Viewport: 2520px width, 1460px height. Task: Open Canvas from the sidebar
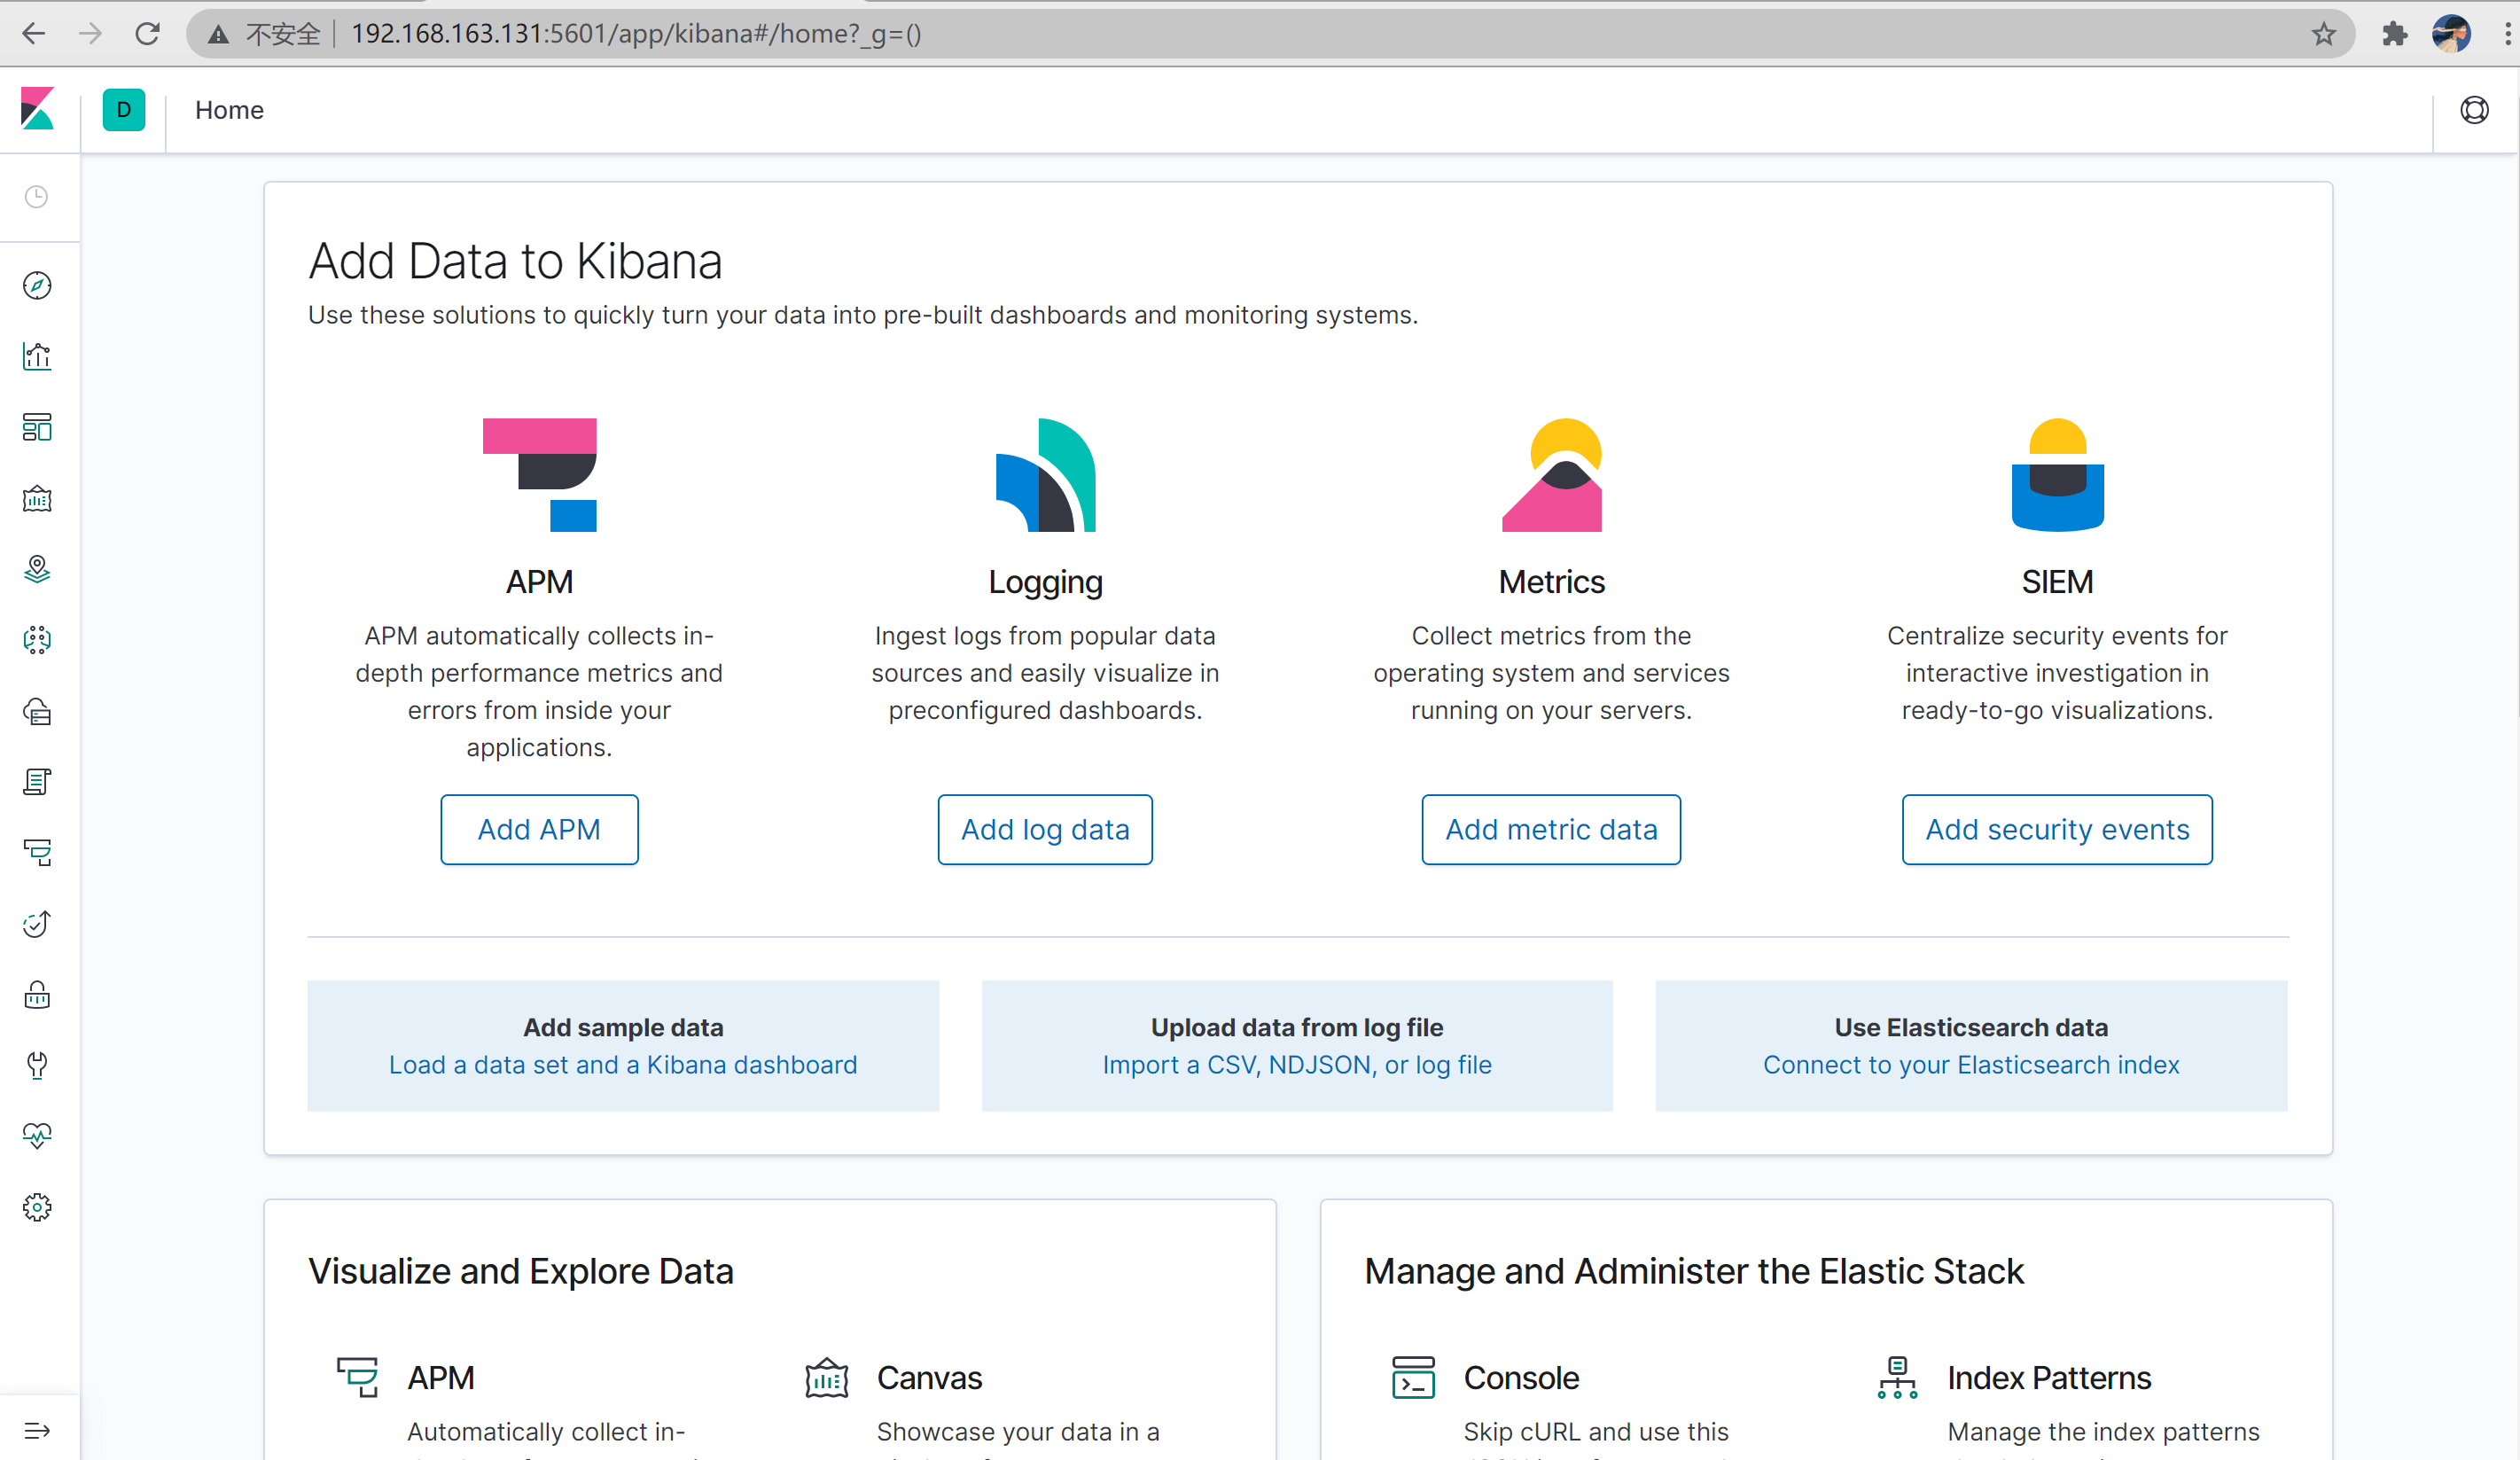coord(37,499)
